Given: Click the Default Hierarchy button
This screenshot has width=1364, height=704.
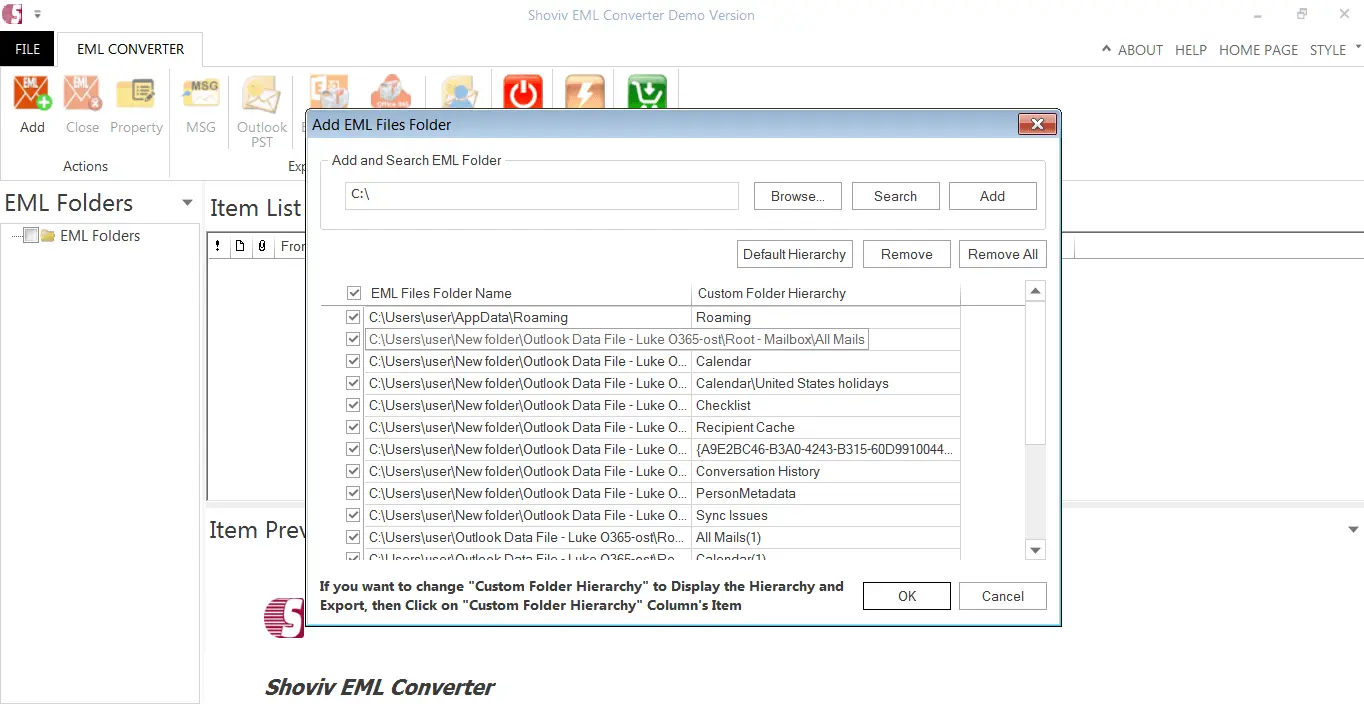Looking at the screenshot, I should (x=795, y=254).
